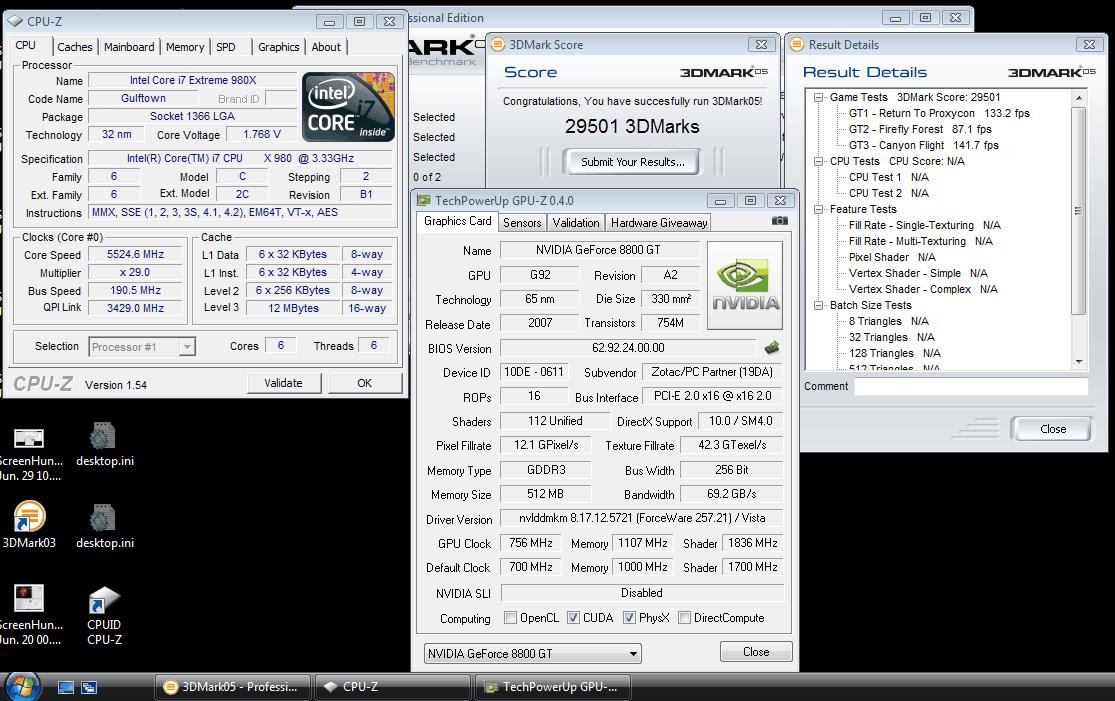Click OK in CPU-Z
The image size is (1115, 701).
(365, 382)
